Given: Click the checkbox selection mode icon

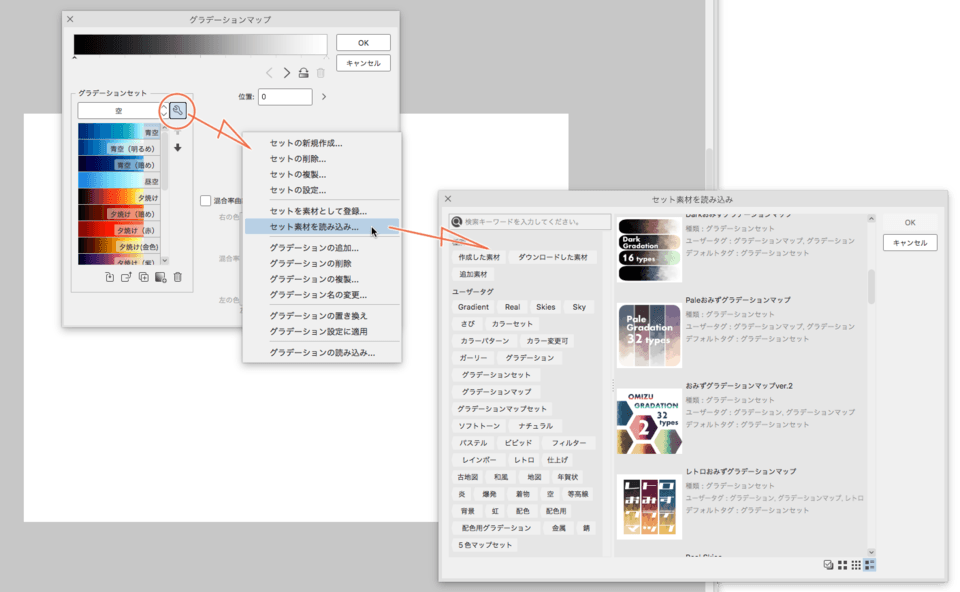Looking at the screenshot, I should [828, 566].
